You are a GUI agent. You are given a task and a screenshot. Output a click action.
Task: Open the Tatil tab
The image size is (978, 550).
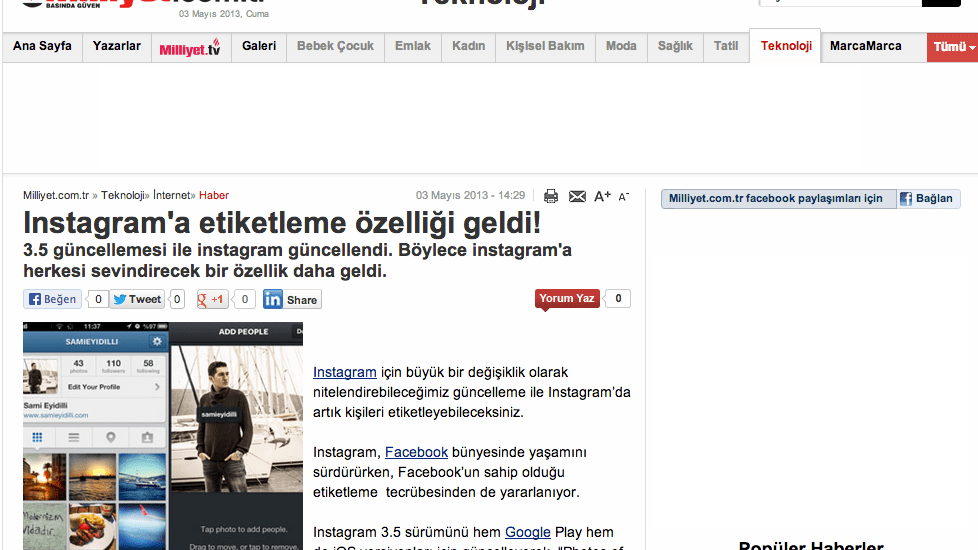726,46
